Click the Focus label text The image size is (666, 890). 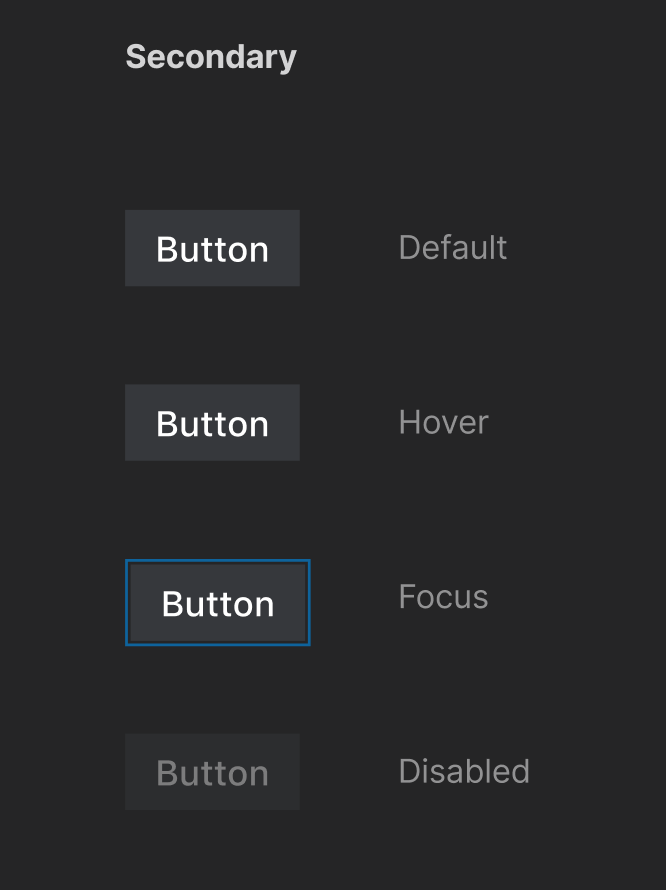(443, 596)
